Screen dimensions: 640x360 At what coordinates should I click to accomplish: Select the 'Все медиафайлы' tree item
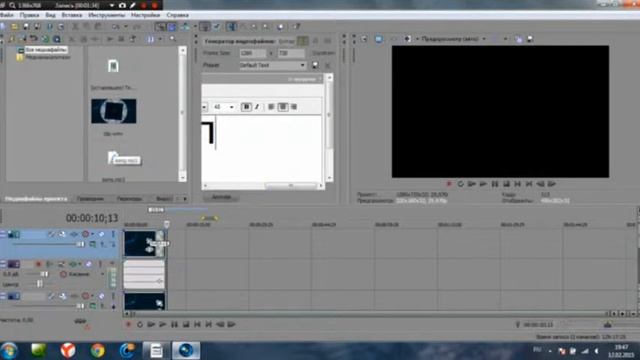(x=46, y=50)
